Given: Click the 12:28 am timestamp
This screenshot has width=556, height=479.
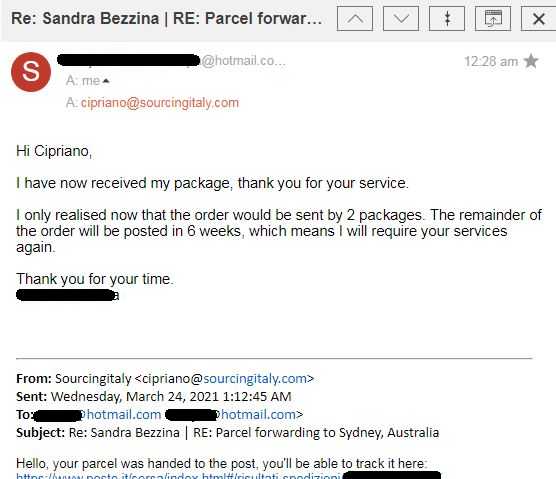Looking at the screenshot, I should [491, 62].
